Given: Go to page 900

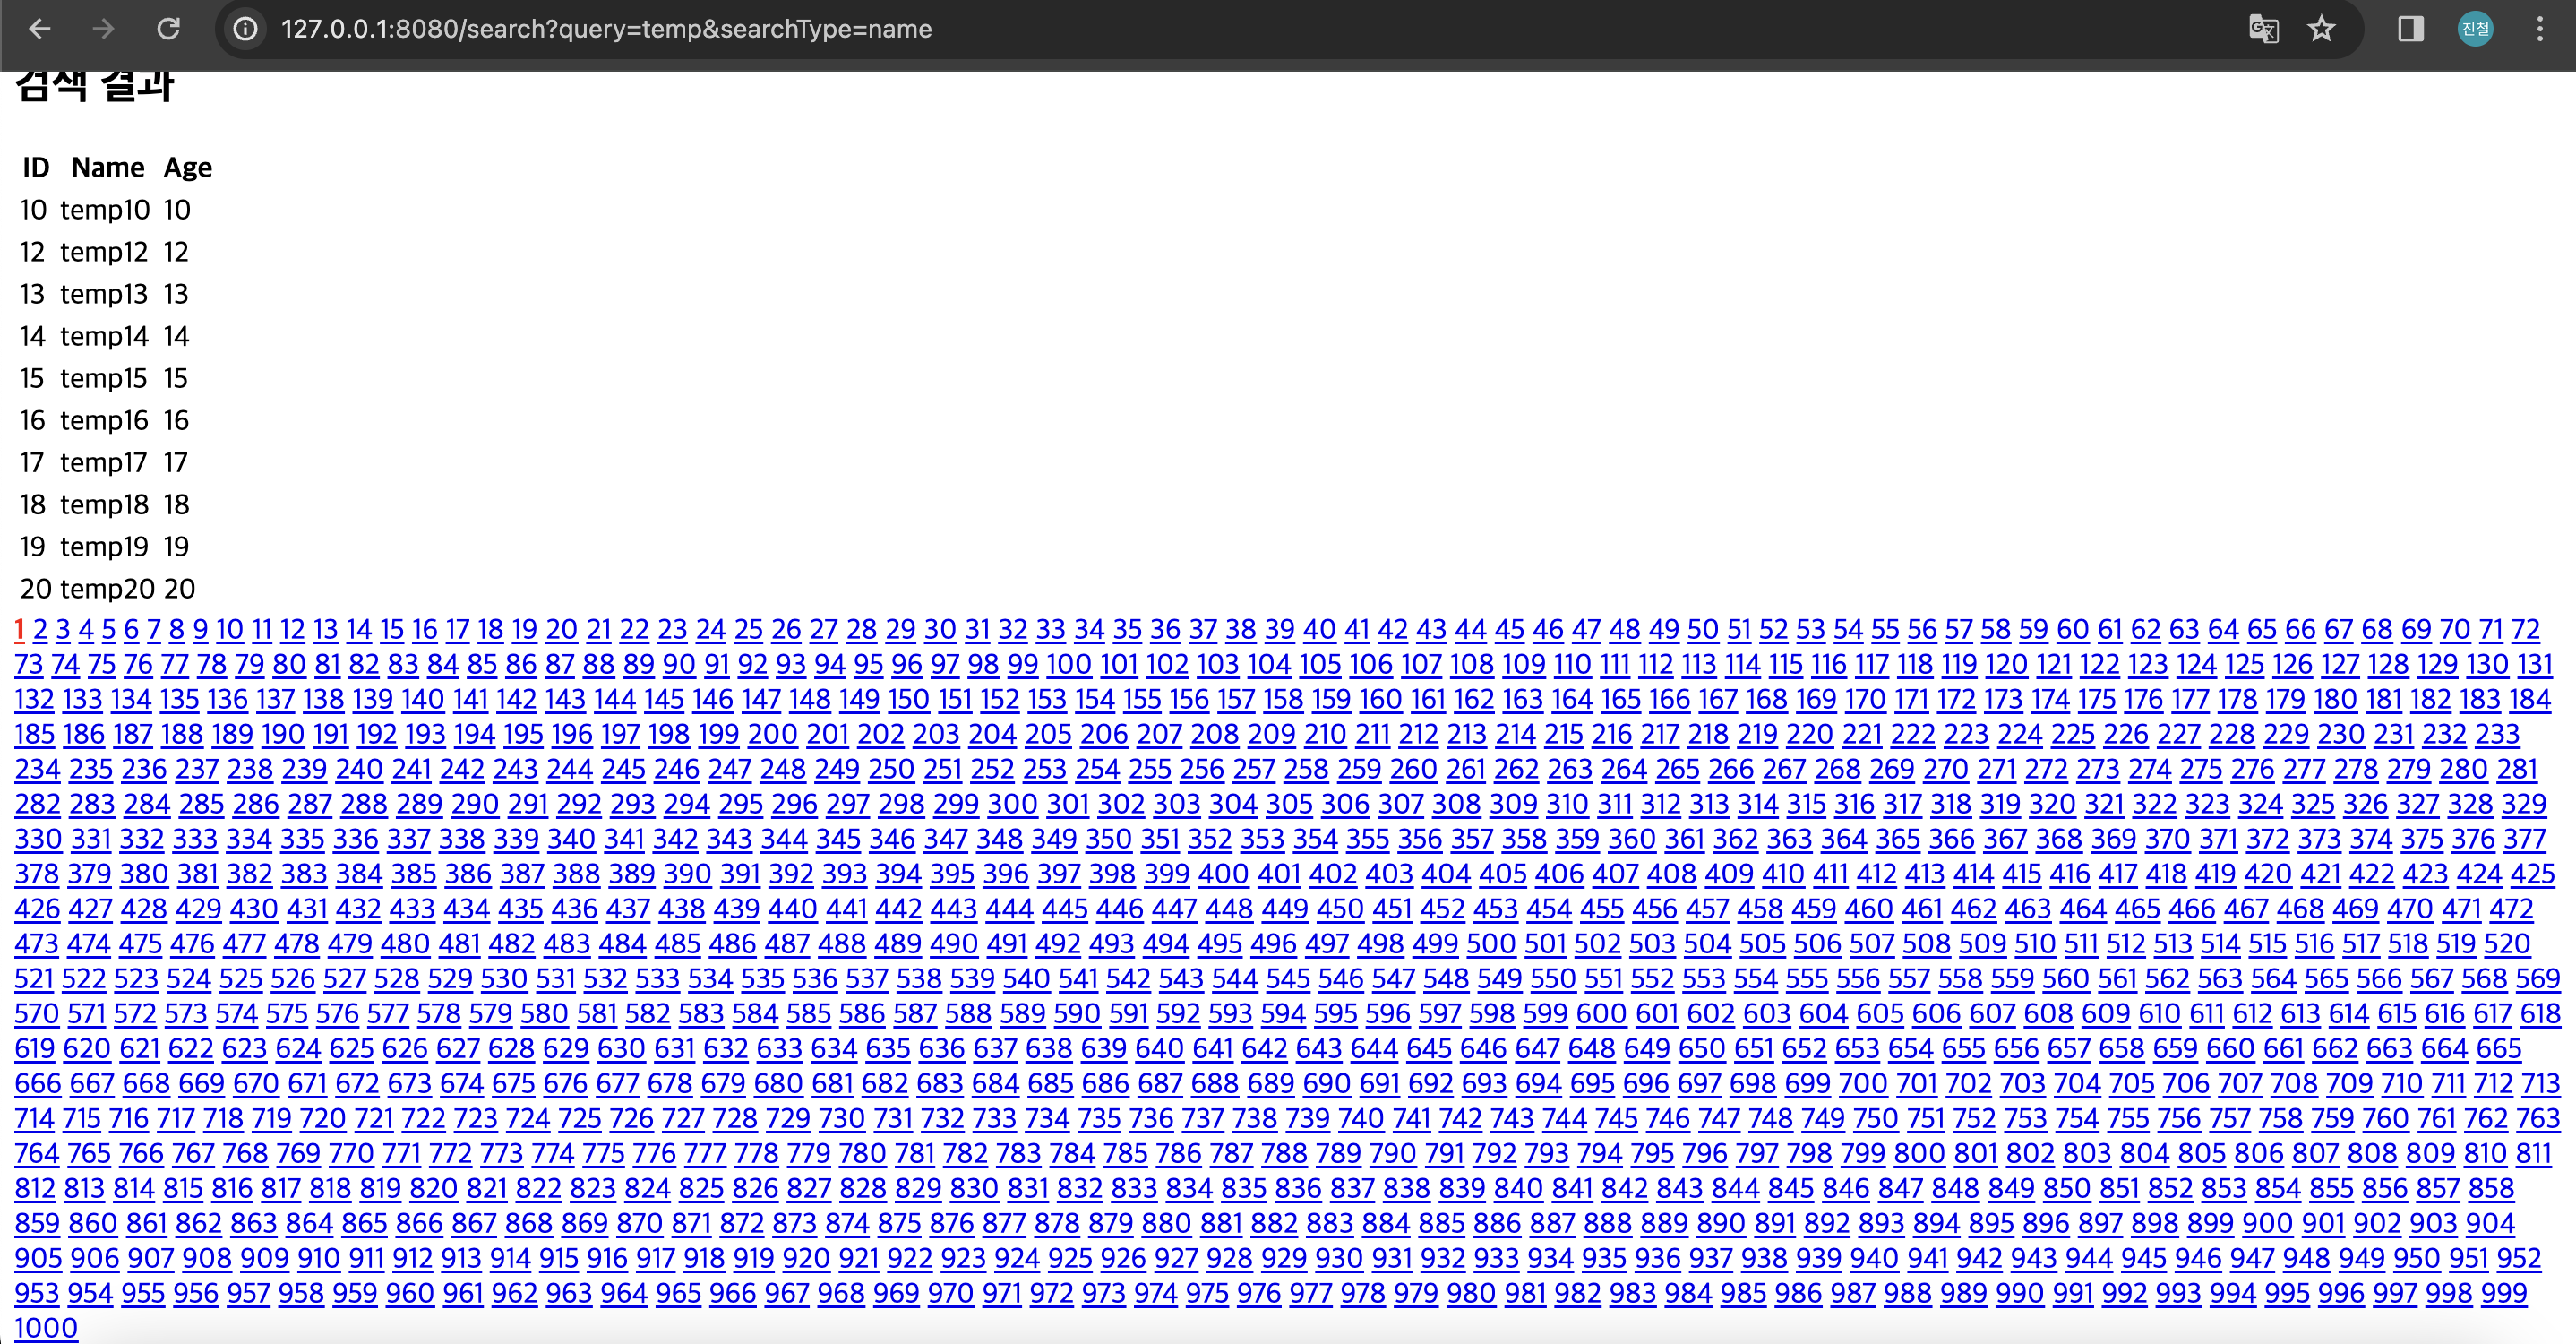Looking at the screenshot, I should click(2266, 1225).
